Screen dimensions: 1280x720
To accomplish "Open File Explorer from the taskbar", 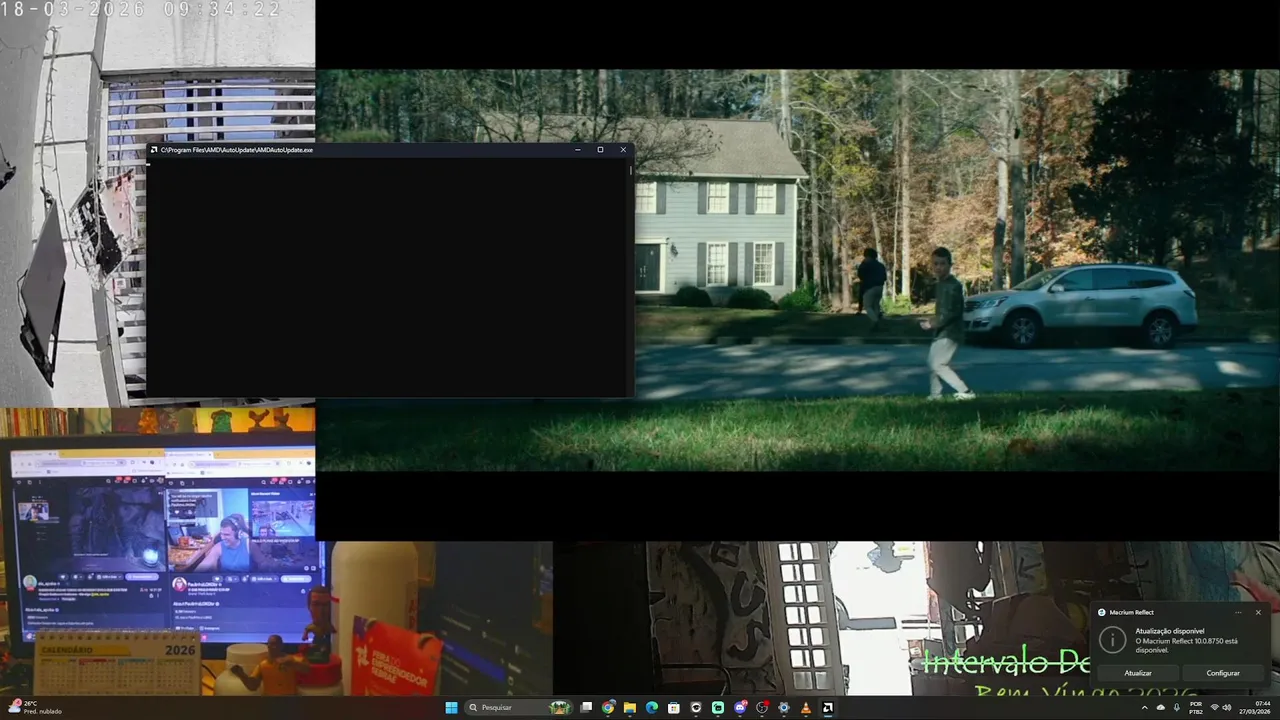I will pos(630,707).
